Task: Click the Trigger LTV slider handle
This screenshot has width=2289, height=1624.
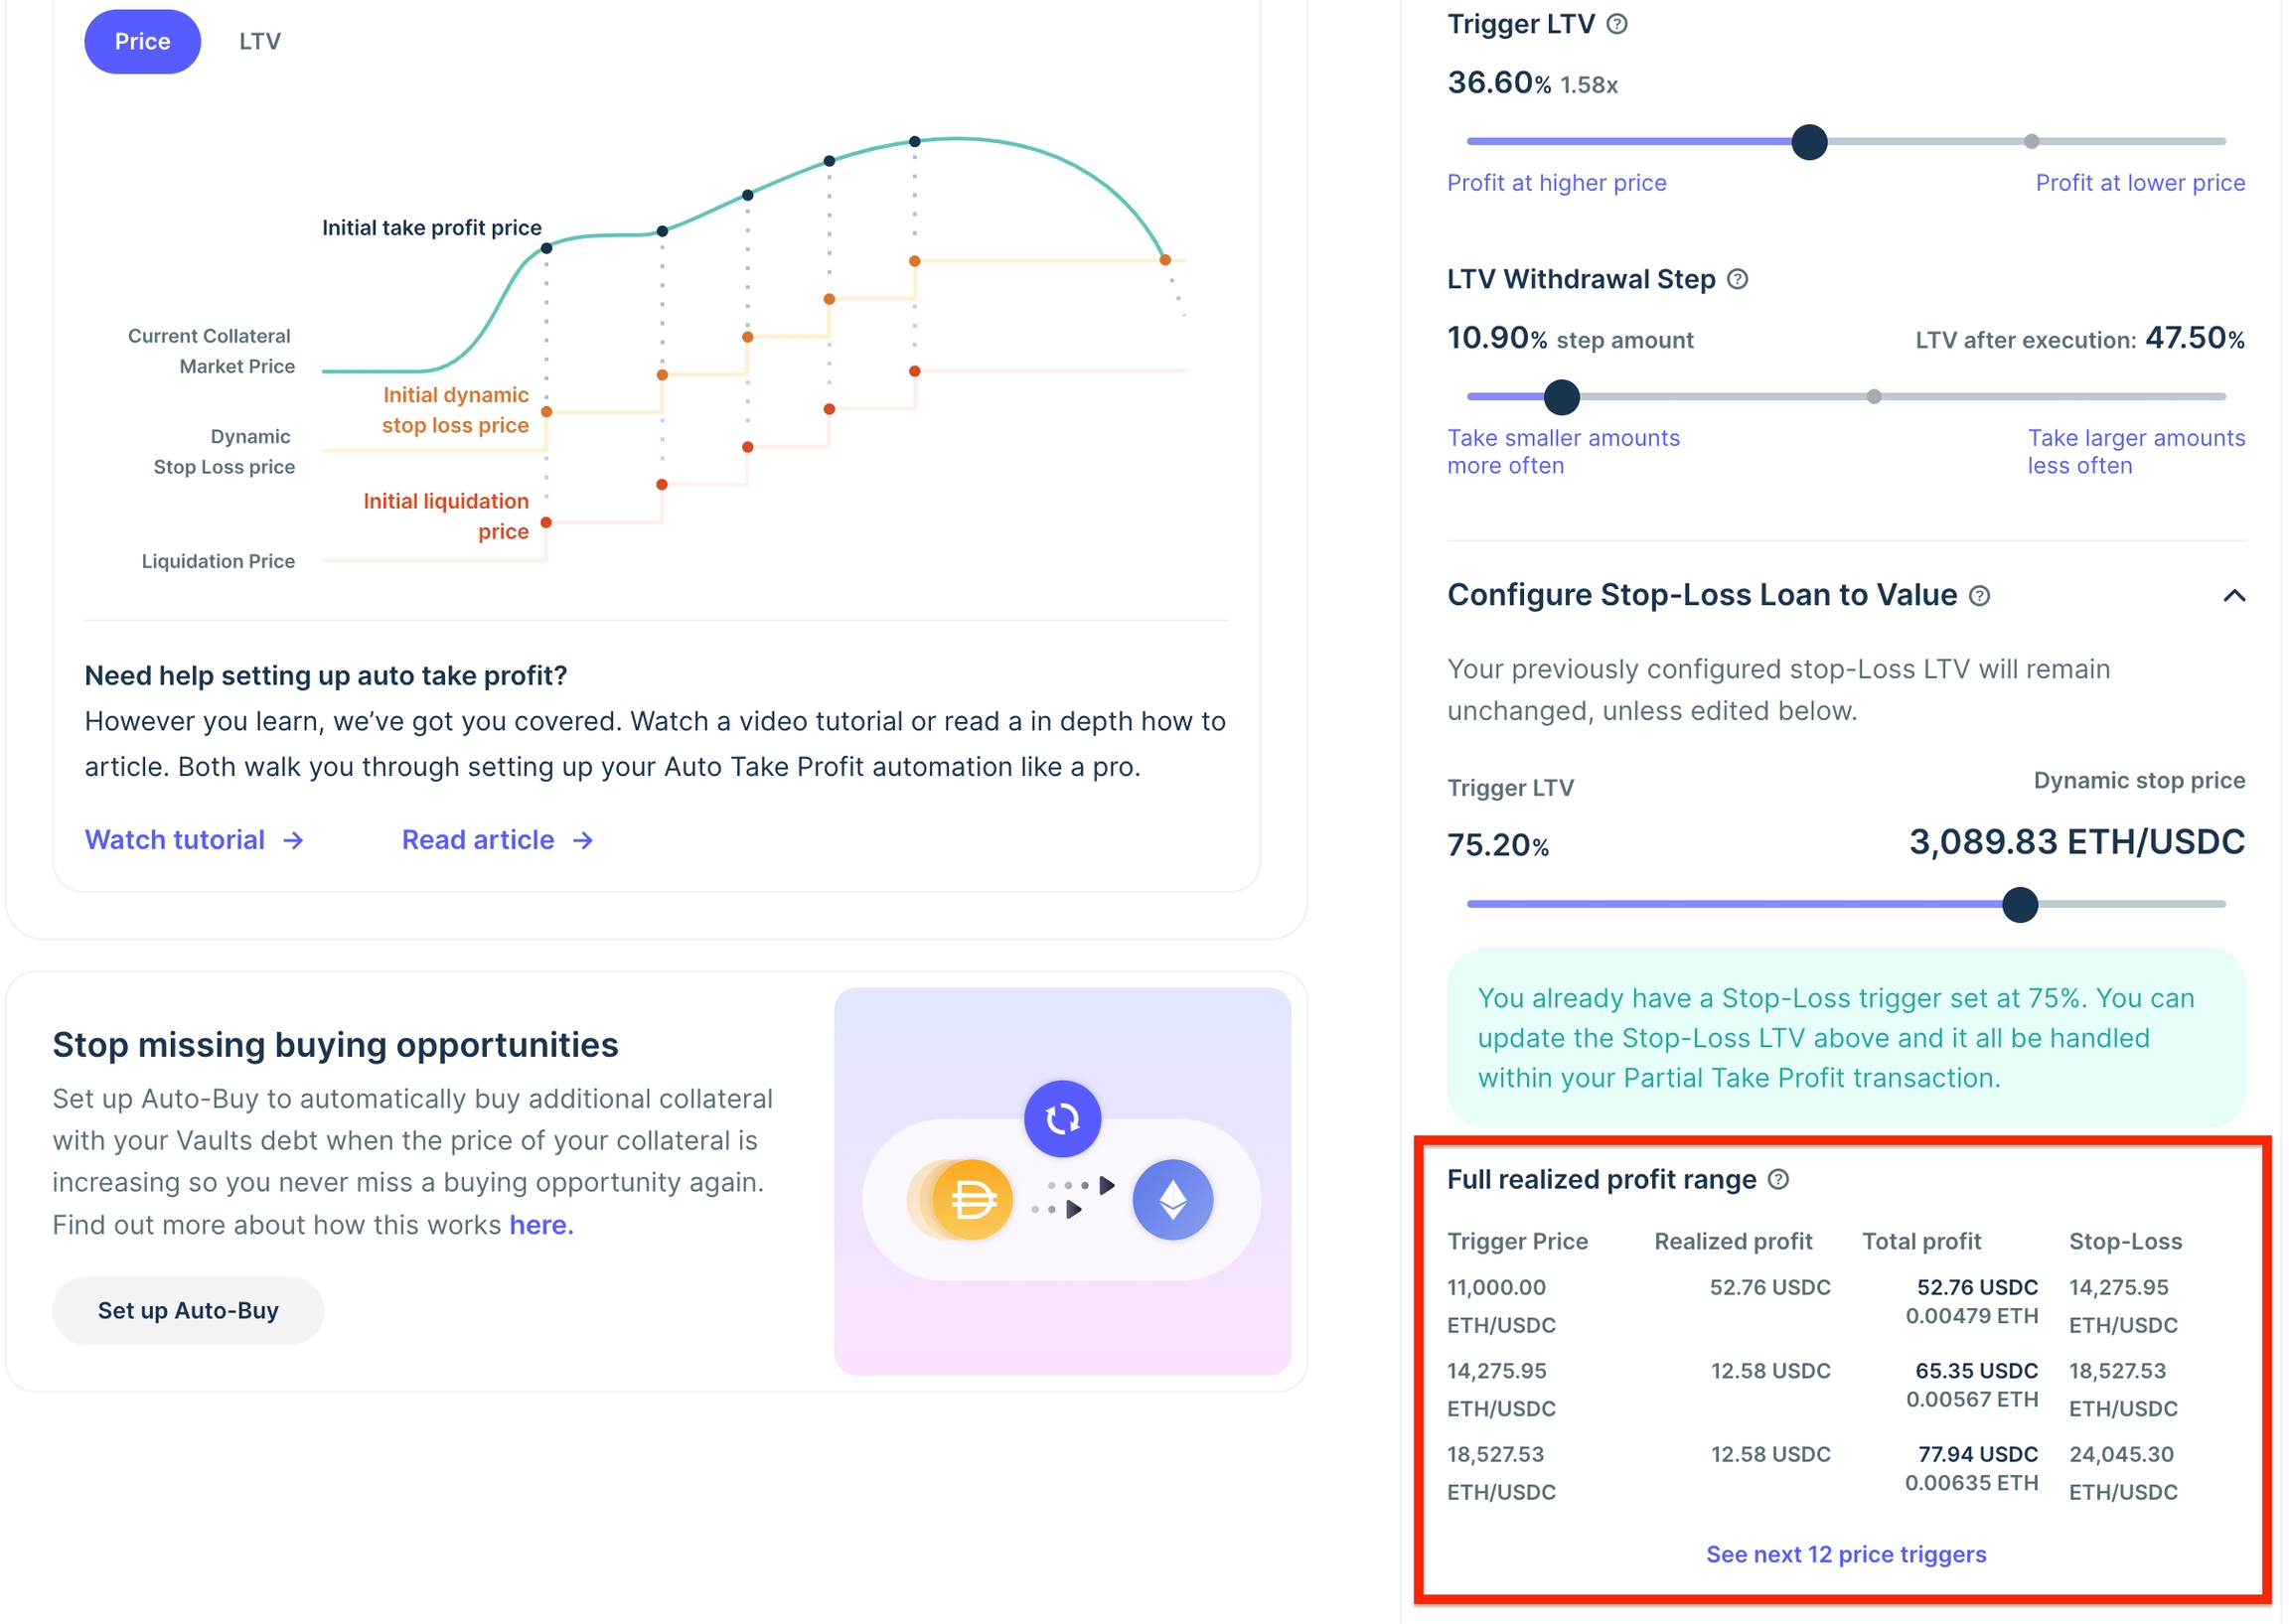Action: [x=1809, y=142]
